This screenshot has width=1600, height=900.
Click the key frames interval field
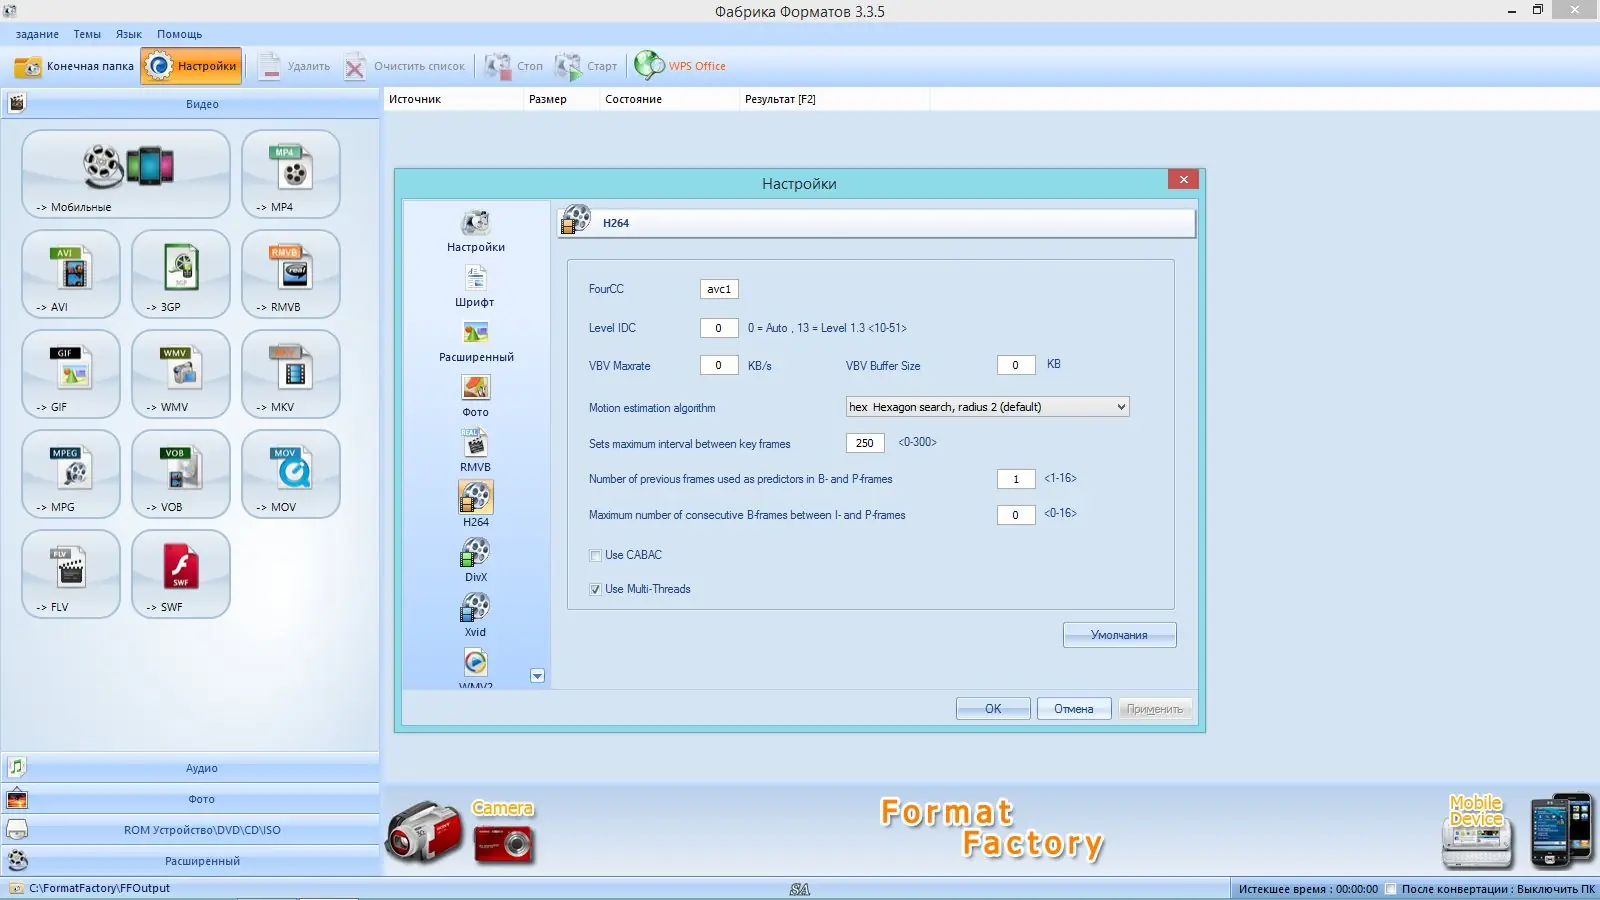[865, 443]
